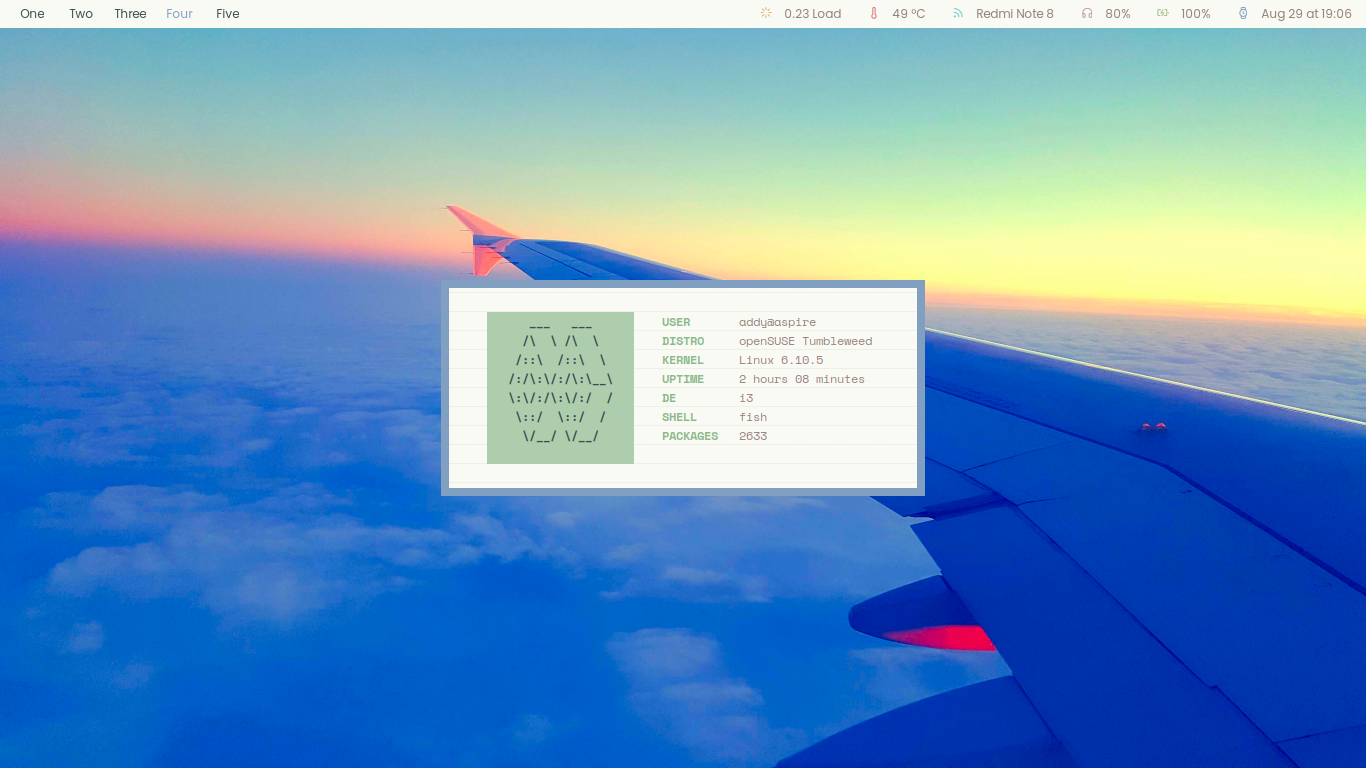Click the 80% volume level text

click(x=1117, y=14)
